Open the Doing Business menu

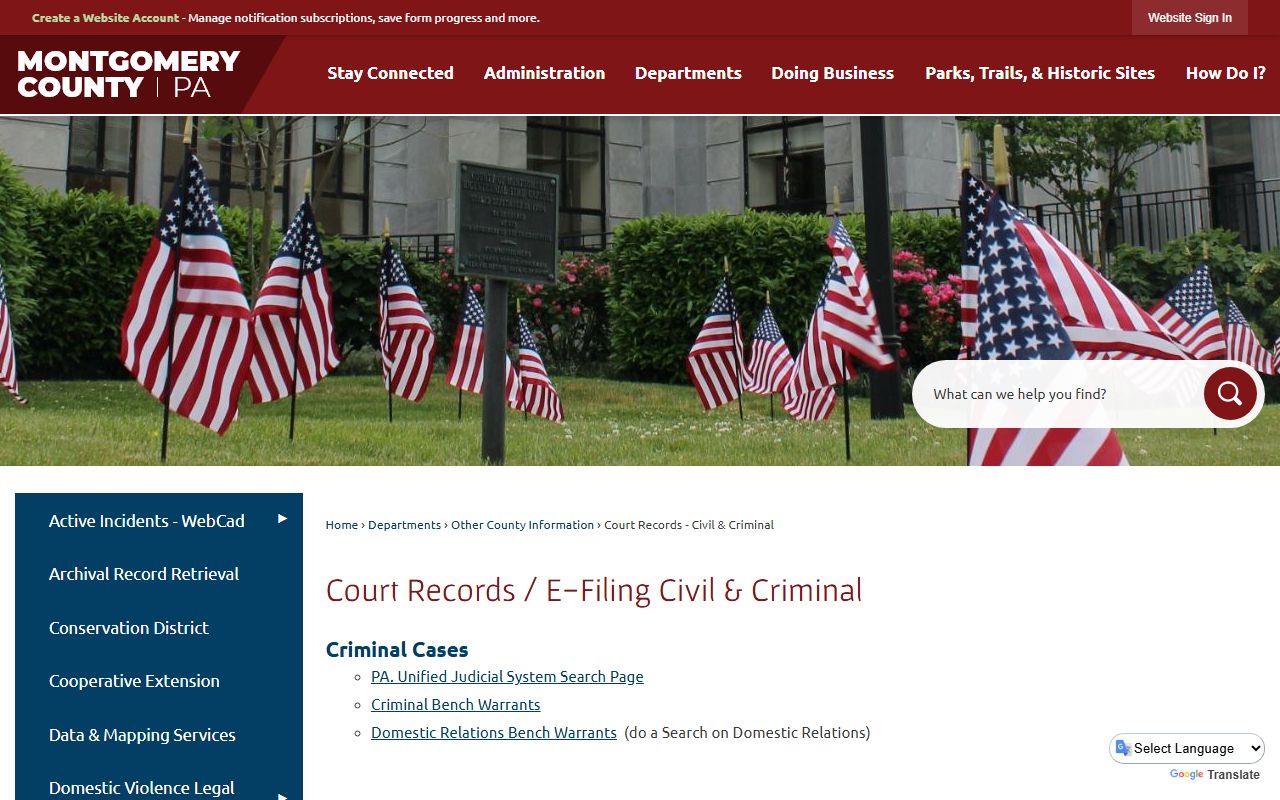(x=832, y=73)
